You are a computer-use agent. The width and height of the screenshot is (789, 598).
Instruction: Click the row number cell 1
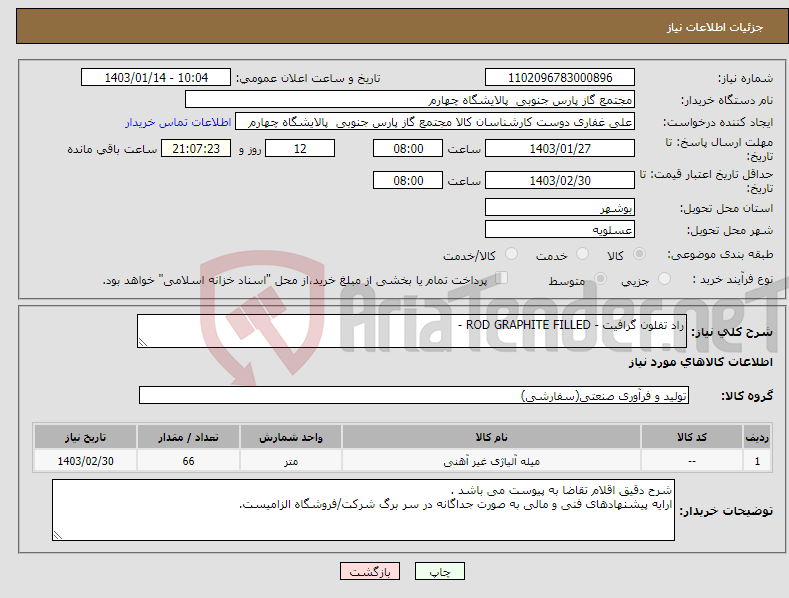click(x=757, y=461)
